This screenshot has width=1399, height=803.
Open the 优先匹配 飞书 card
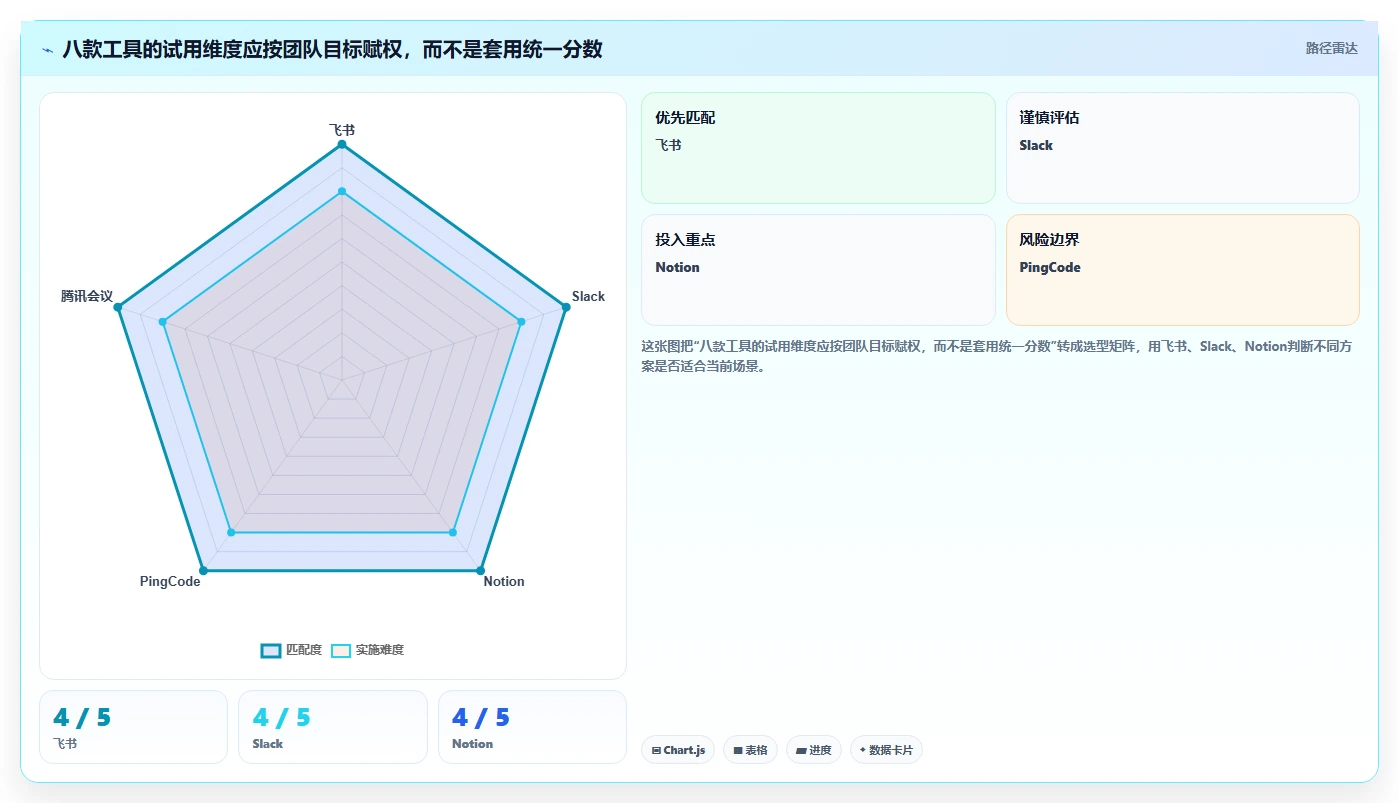click(x=818, y=148)
